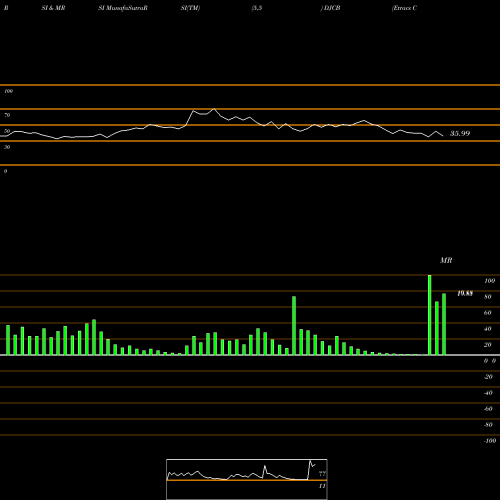Click the MR axis label -60
This screenshot has width=500, height=500.
click(488, 409)
